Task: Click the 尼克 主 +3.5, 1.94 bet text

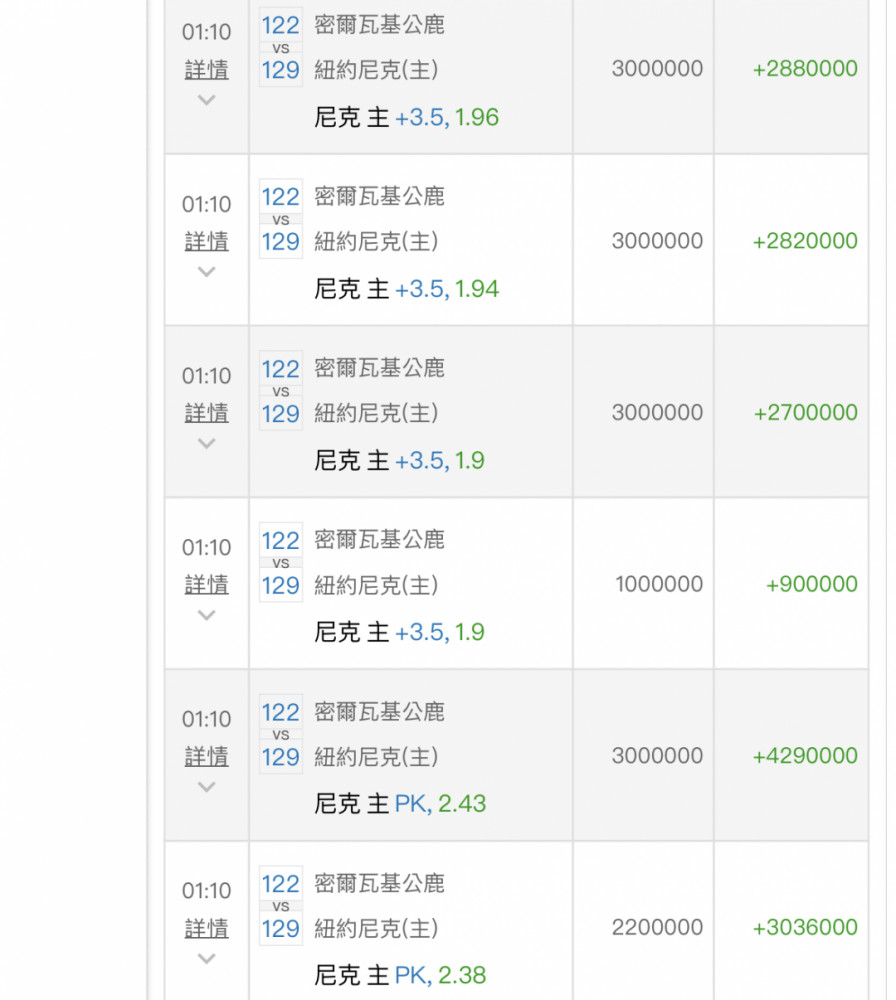Action: tap(407, 290)
